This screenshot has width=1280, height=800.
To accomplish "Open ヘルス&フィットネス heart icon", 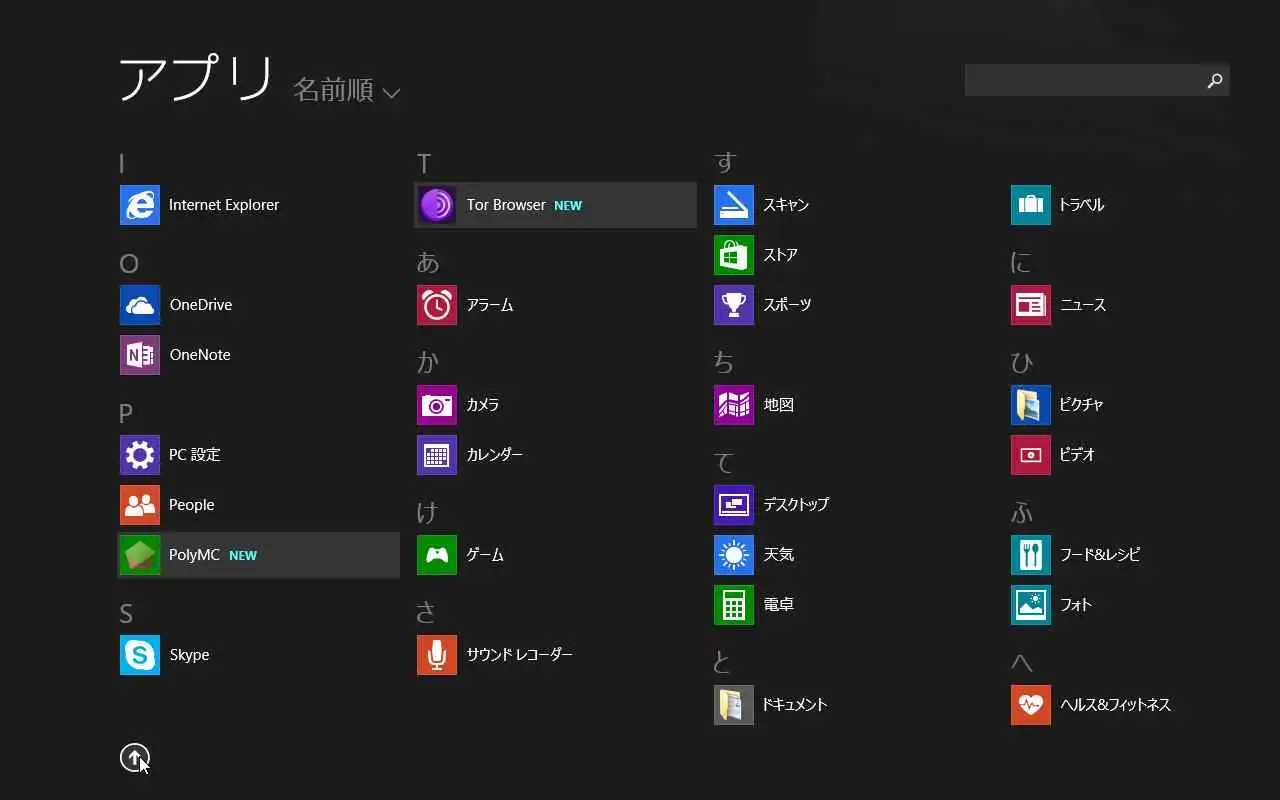I will [x=1031, y=705].
